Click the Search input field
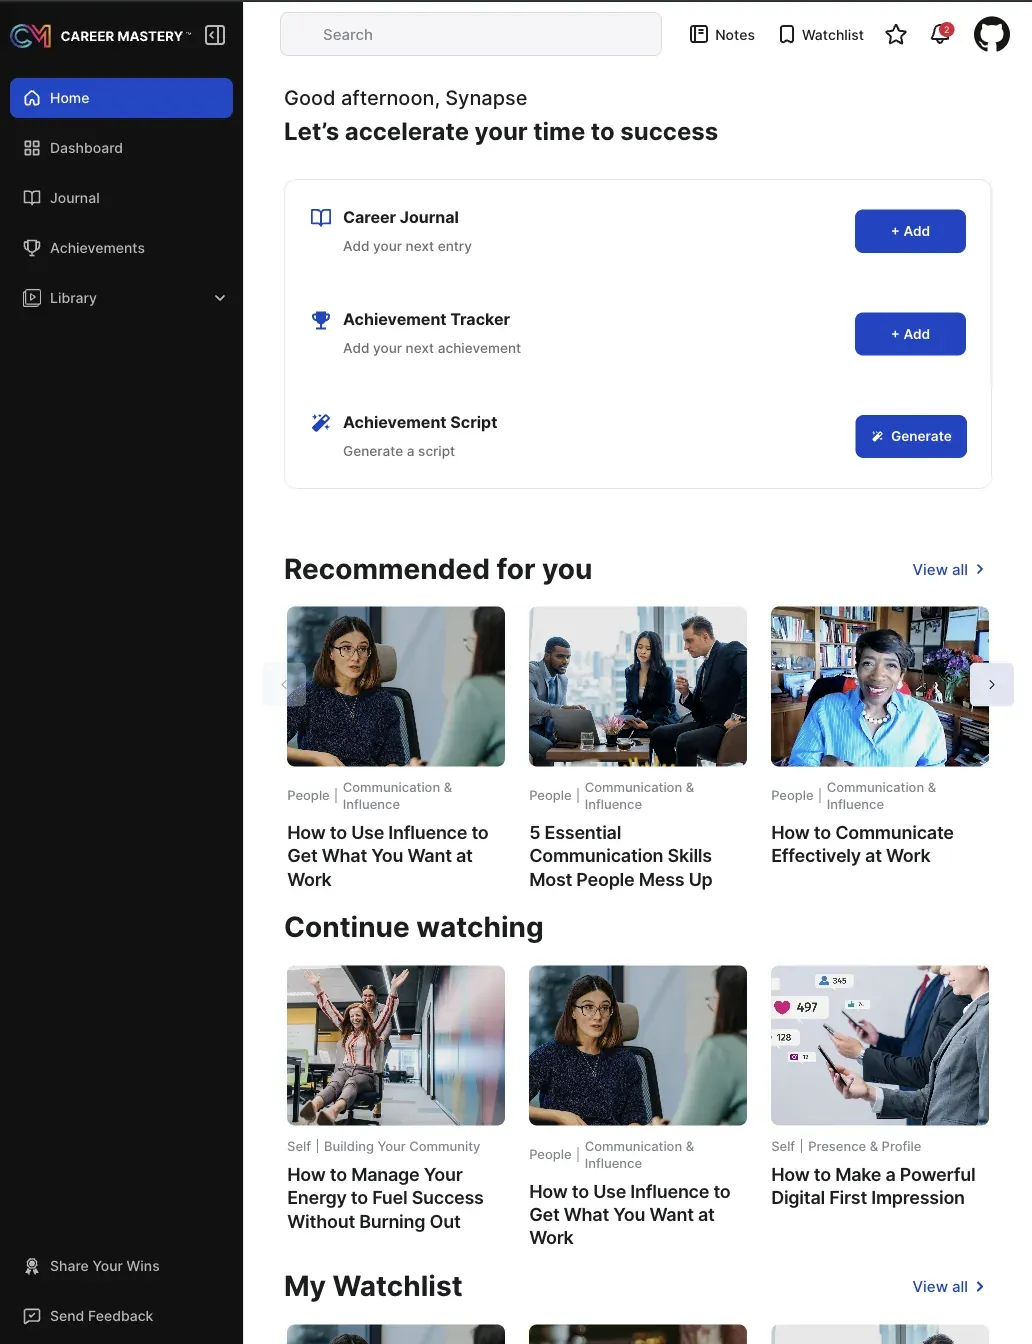Image resolution: width=1032 pixels, height=1344 pixels. [471, 34]
